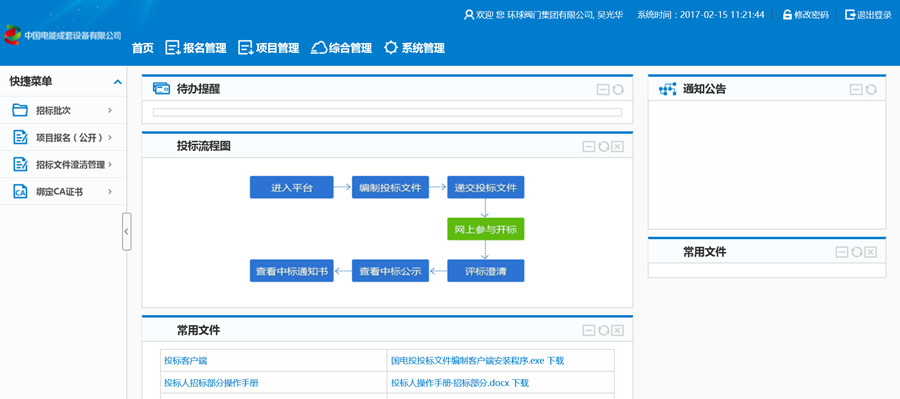Close the 常用文件 panel containing the download table
This screenshot has height=399, width=900.
[618, 330]
